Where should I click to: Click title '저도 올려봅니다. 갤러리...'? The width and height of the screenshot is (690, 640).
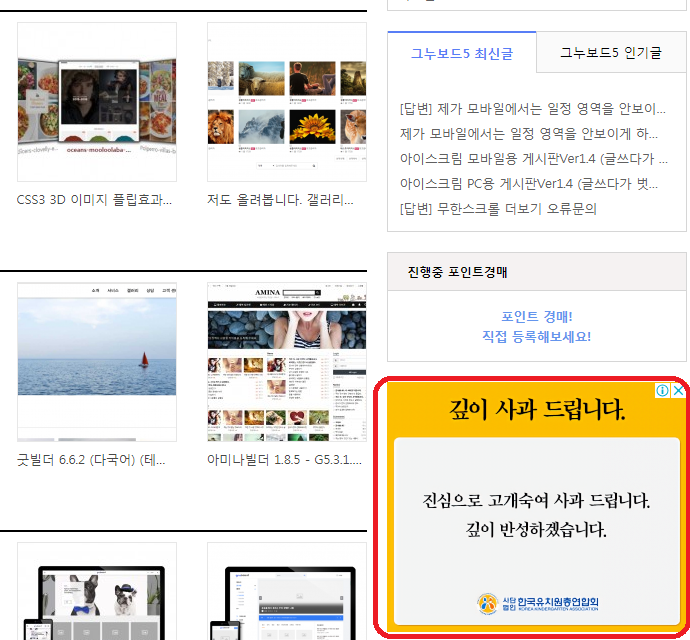(280, 200)
